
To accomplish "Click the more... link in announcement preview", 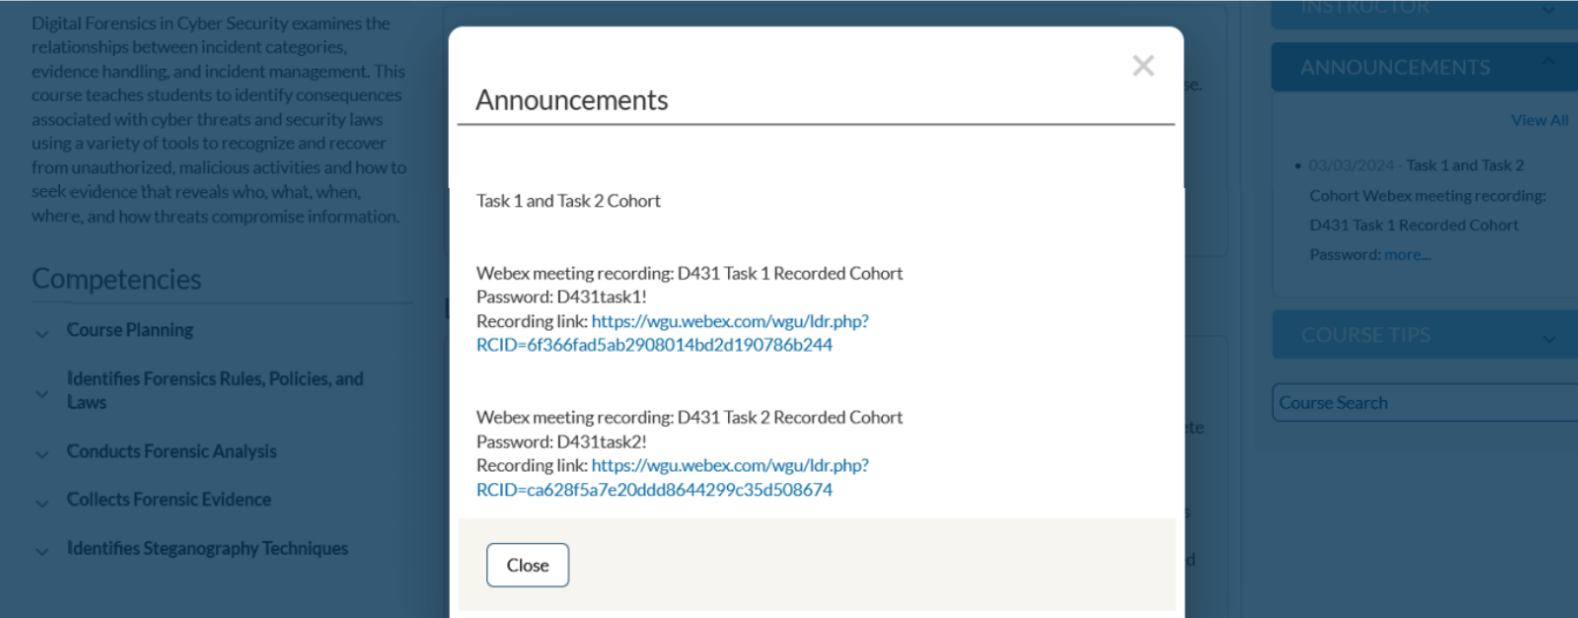I will (1408, 255).
